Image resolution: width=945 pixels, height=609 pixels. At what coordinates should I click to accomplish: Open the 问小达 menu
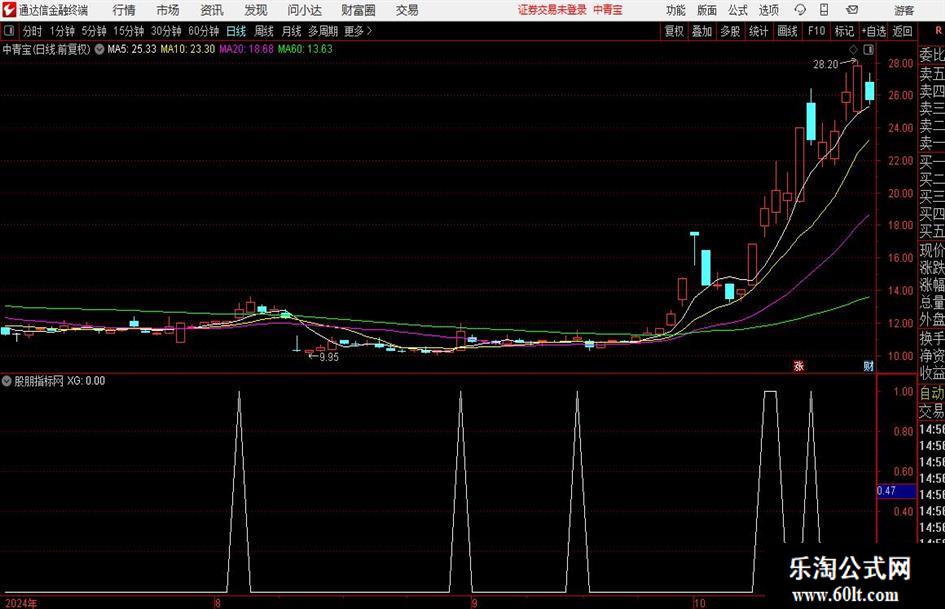coord(304,10)
